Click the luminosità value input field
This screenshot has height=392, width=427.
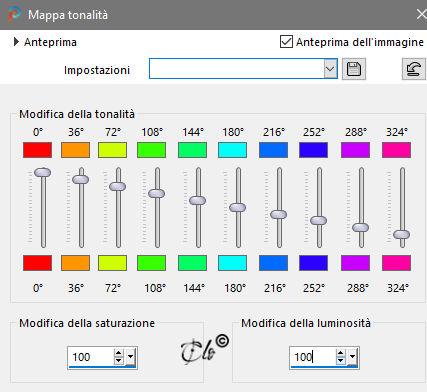tap(313, 357)
